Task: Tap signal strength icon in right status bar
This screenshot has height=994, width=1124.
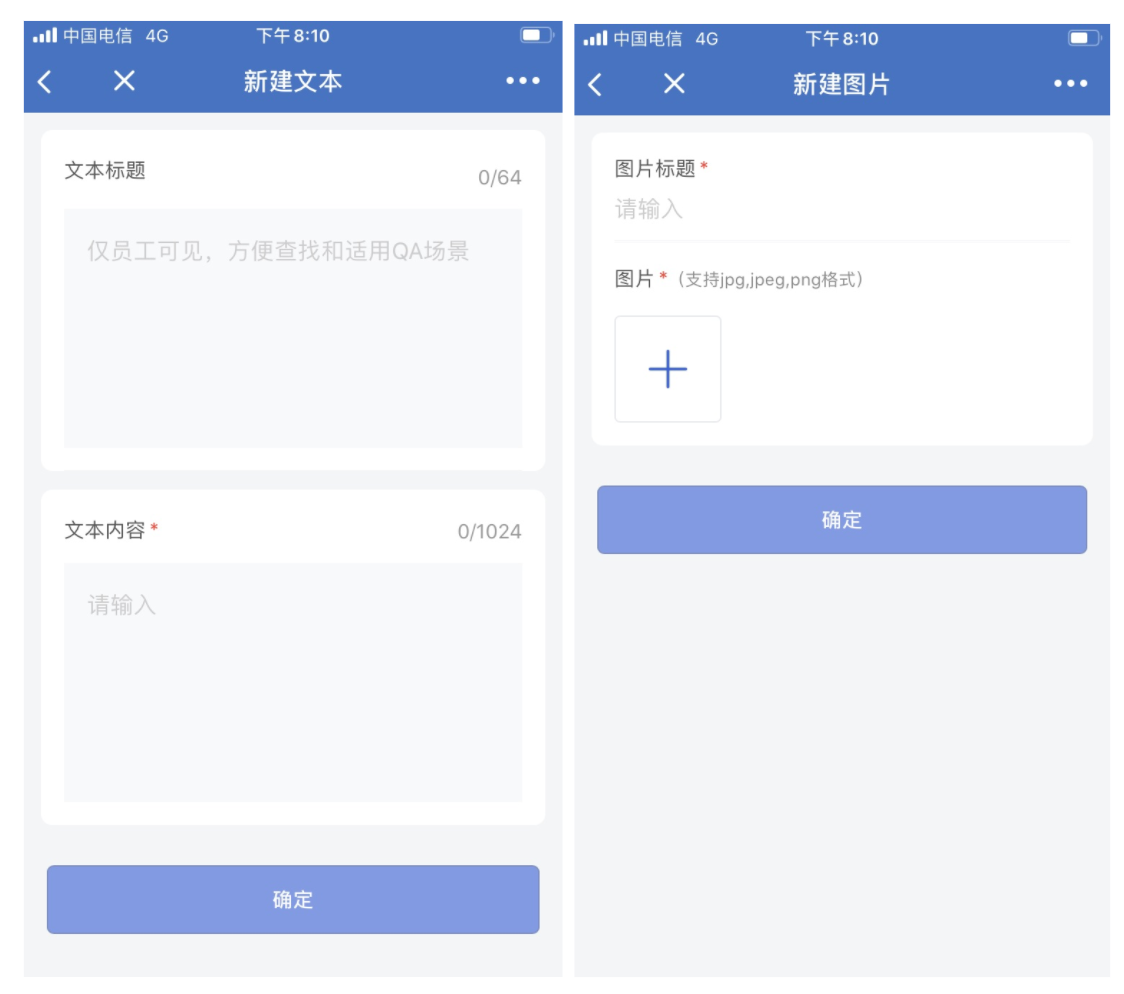Action: 595,38
